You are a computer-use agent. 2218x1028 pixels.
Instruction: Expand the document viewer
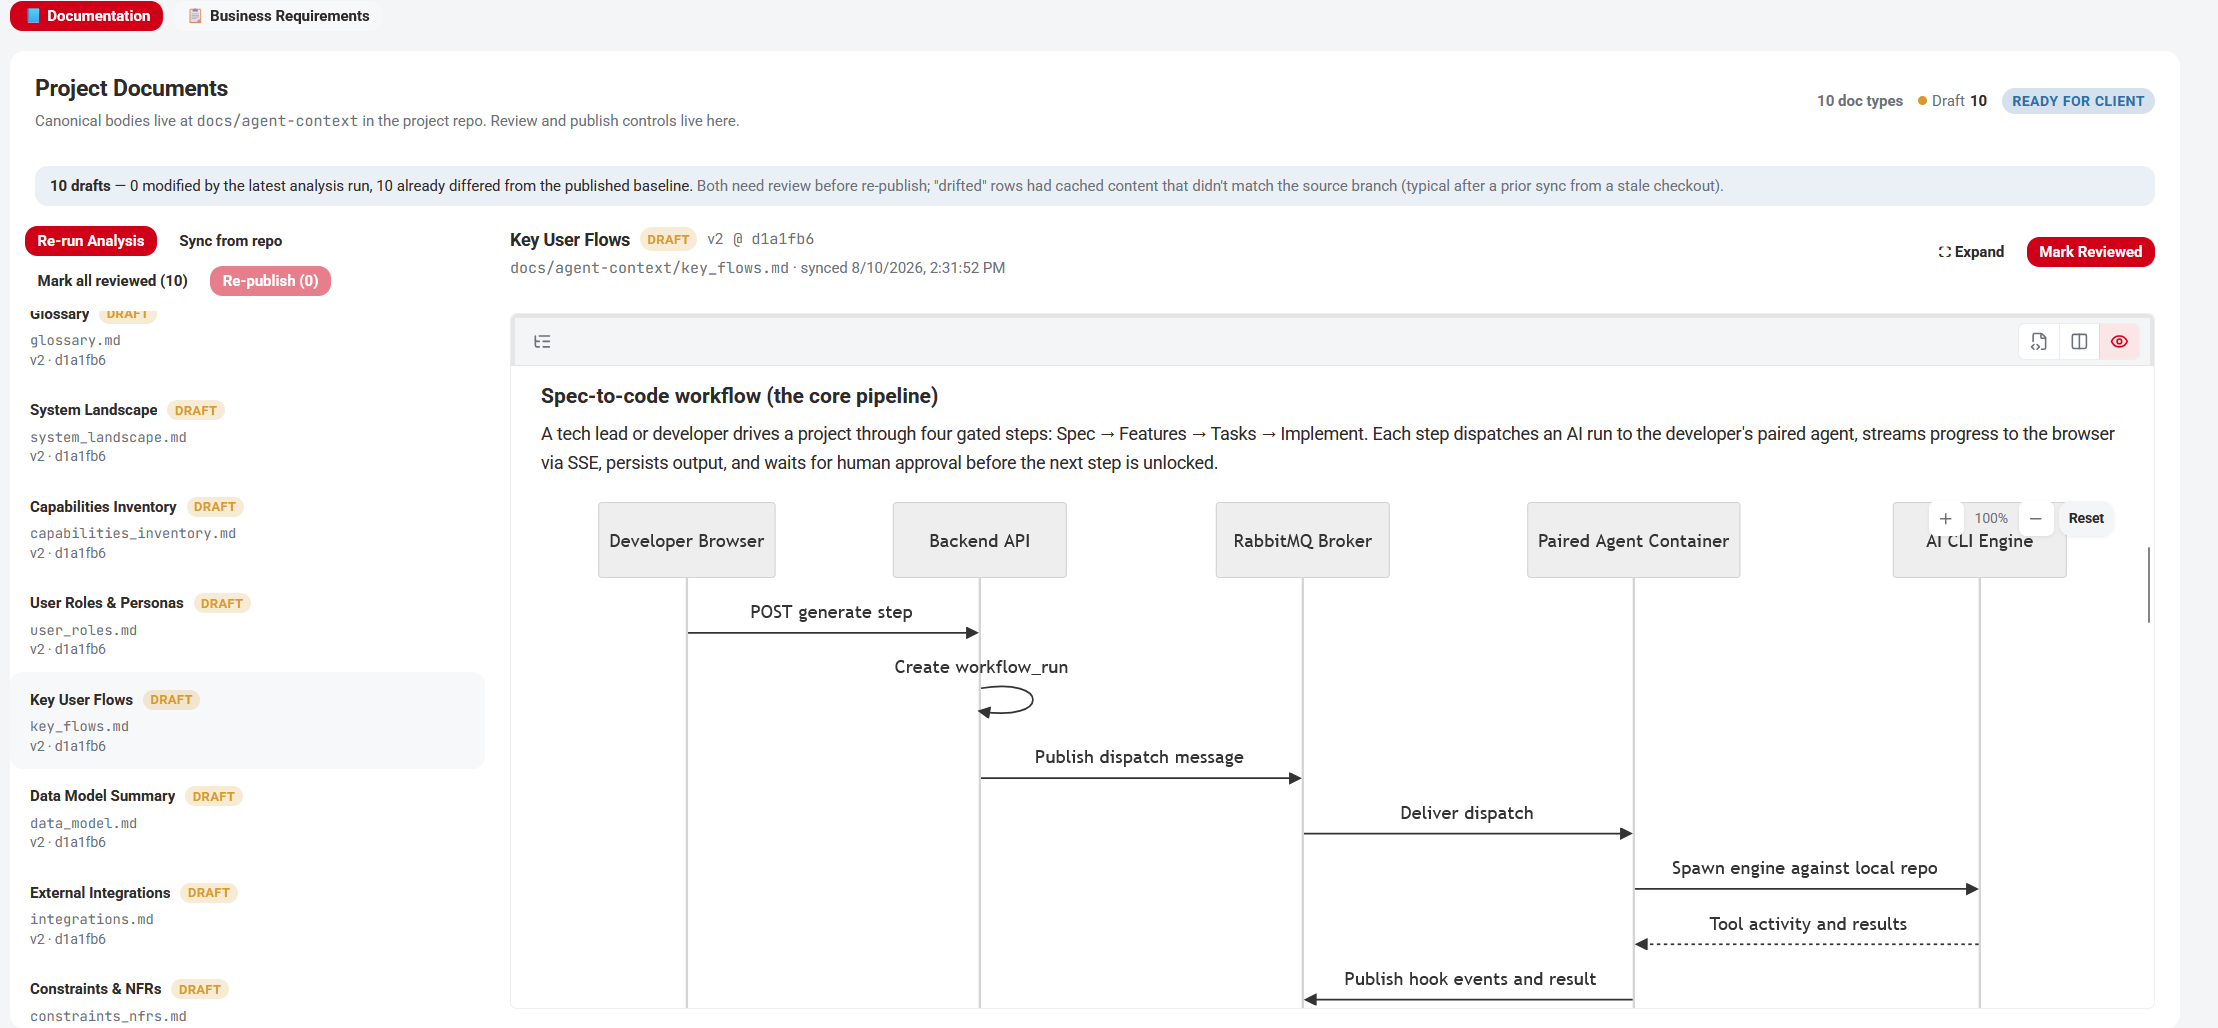1971,252
